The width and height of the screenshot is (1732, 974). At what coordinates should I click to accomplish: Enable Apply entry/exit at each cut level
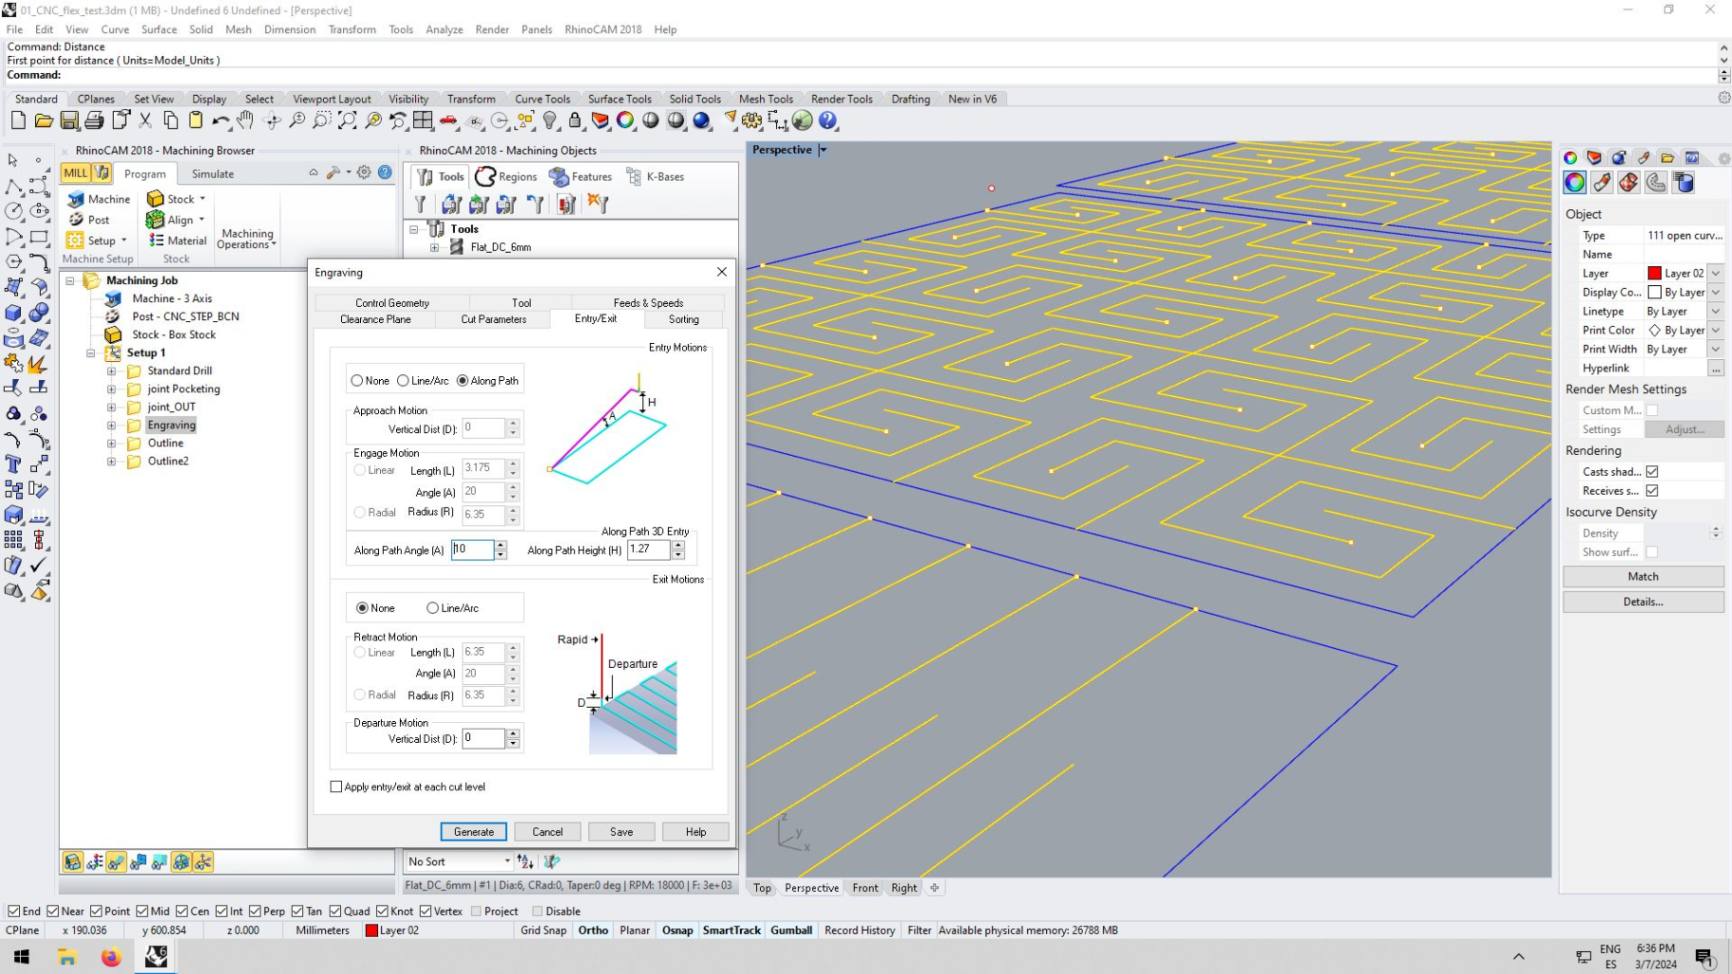coord(336,787)
